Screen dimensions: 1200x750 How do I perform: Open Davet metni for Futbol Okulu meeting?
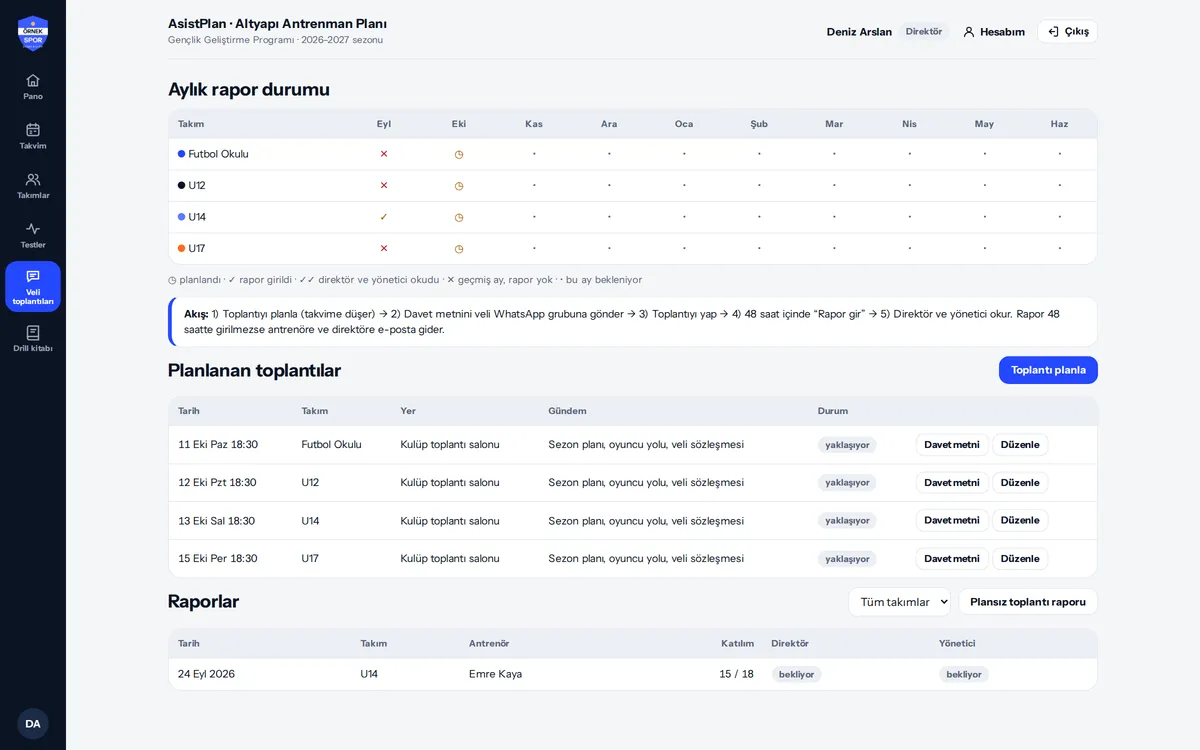coord(952,445)
